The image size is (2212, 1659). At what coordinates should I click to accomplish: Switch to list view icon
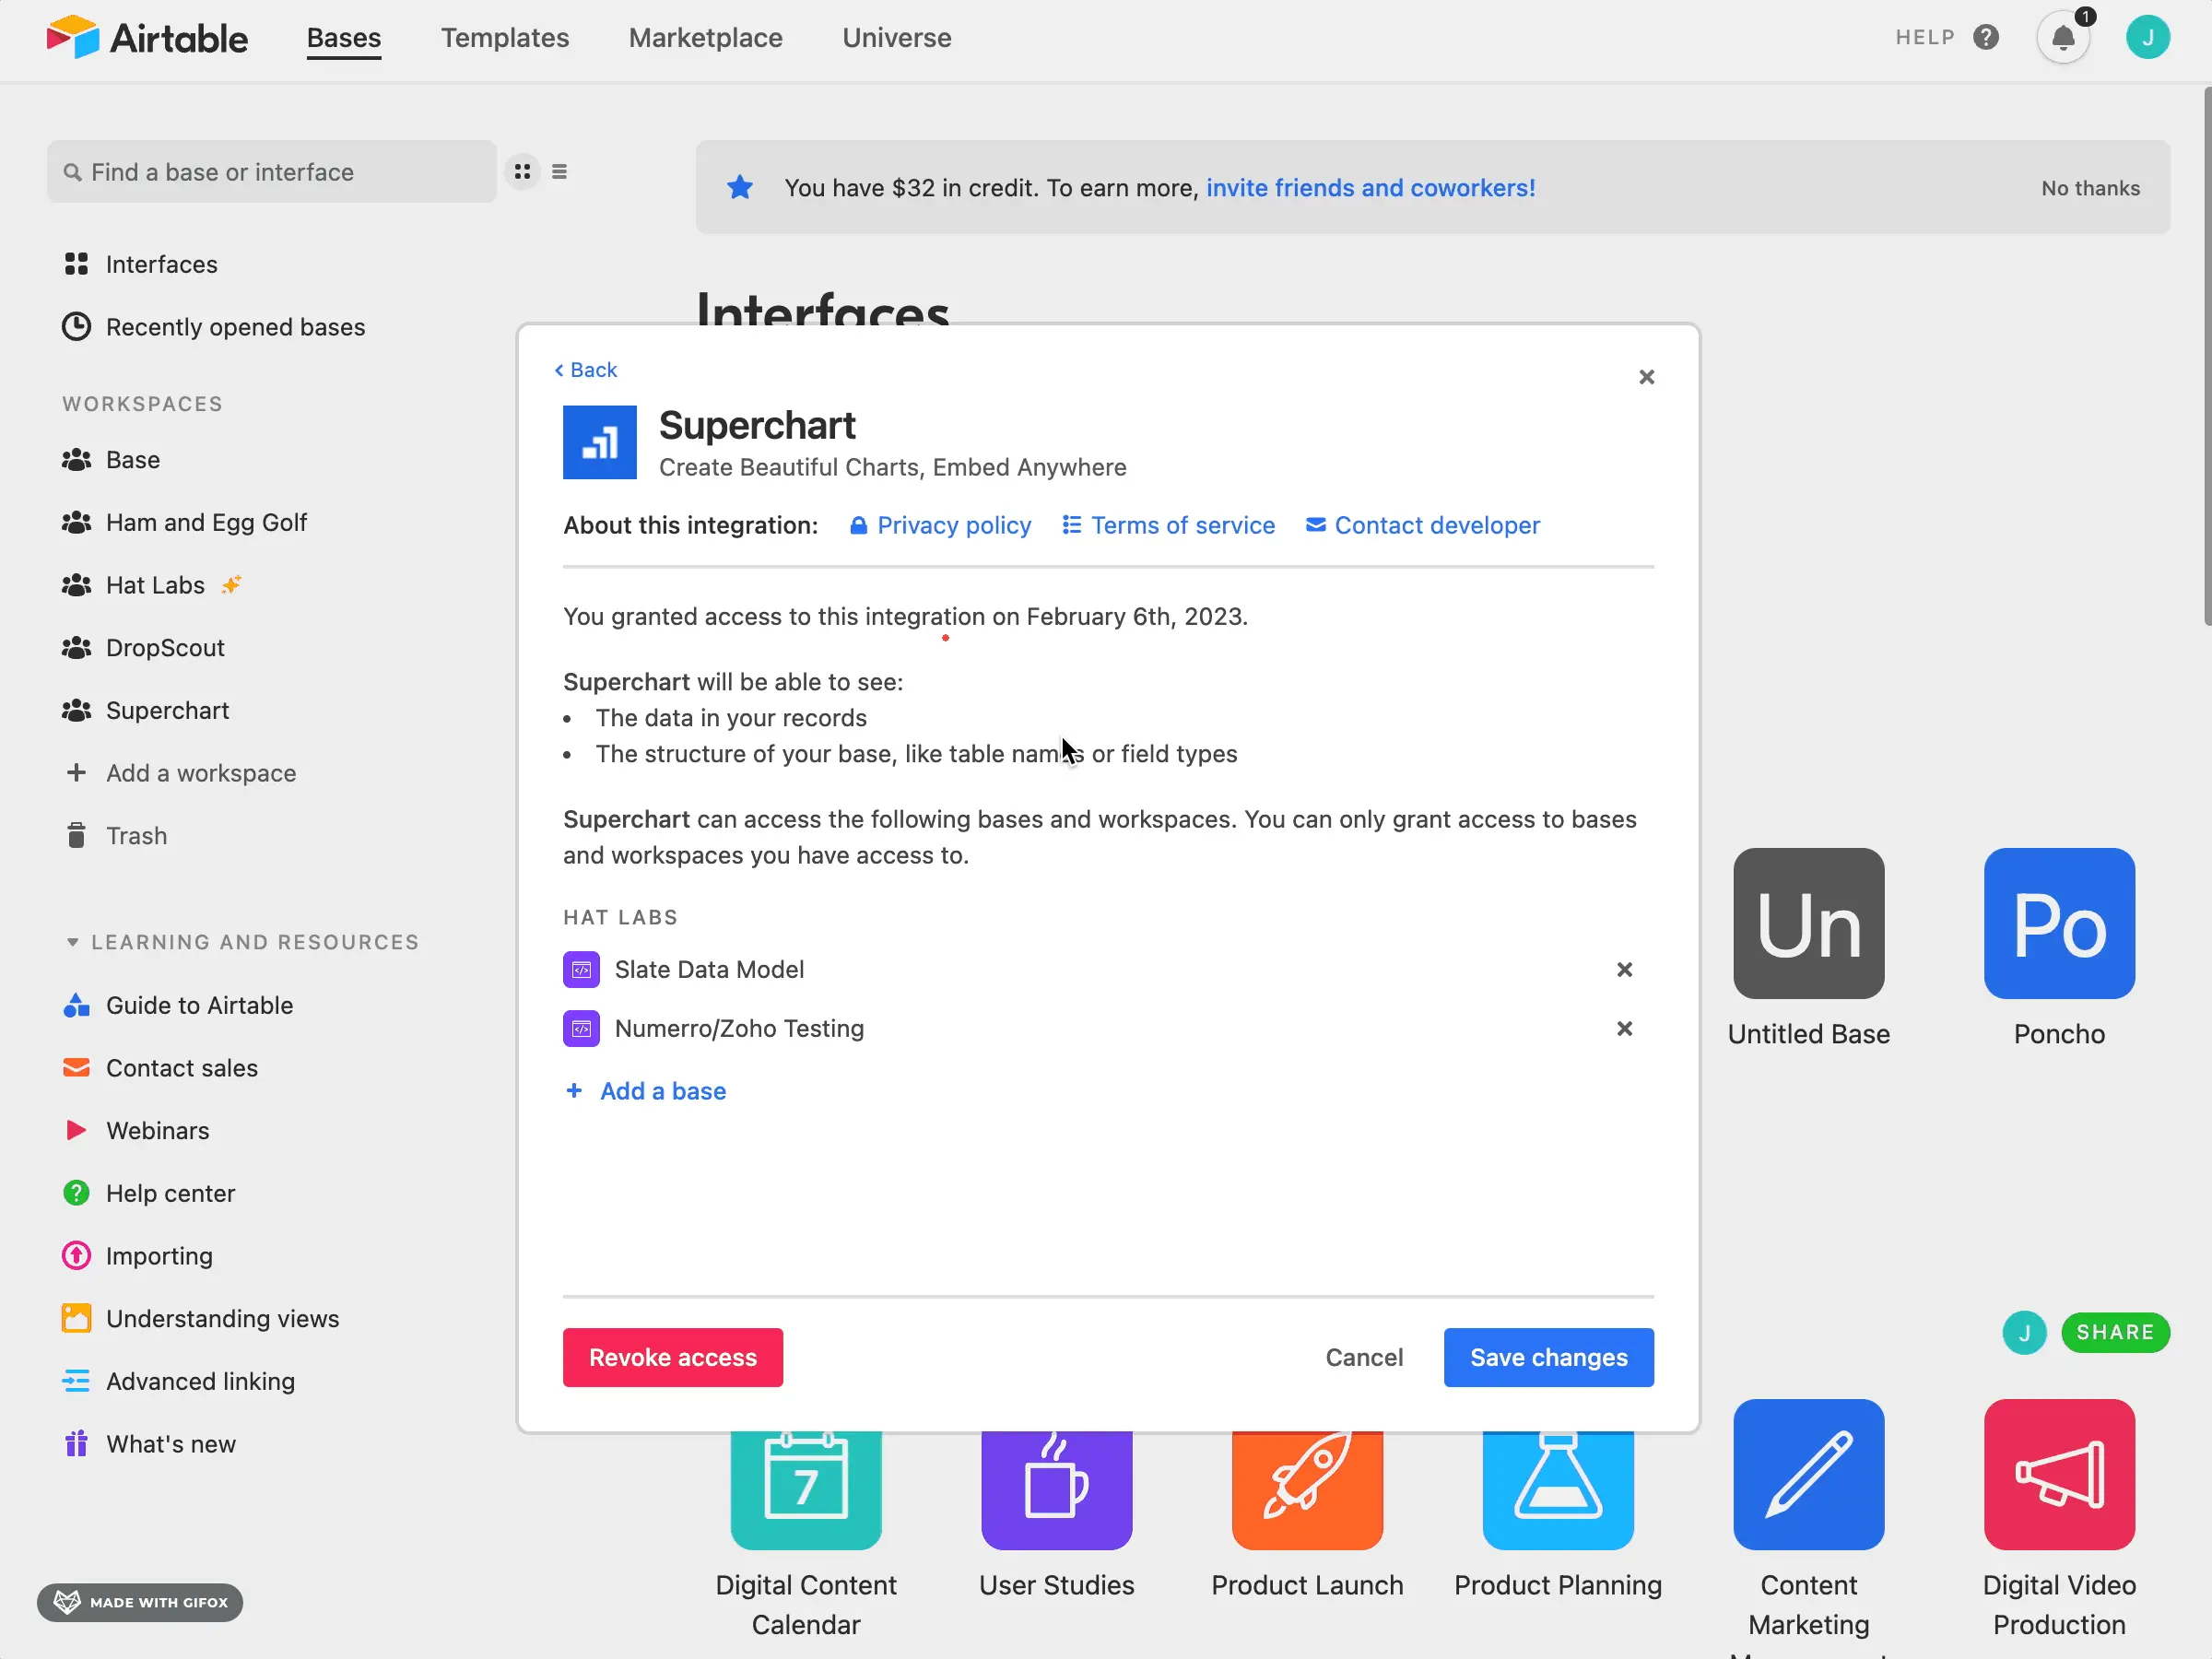[x=560, y=172]
